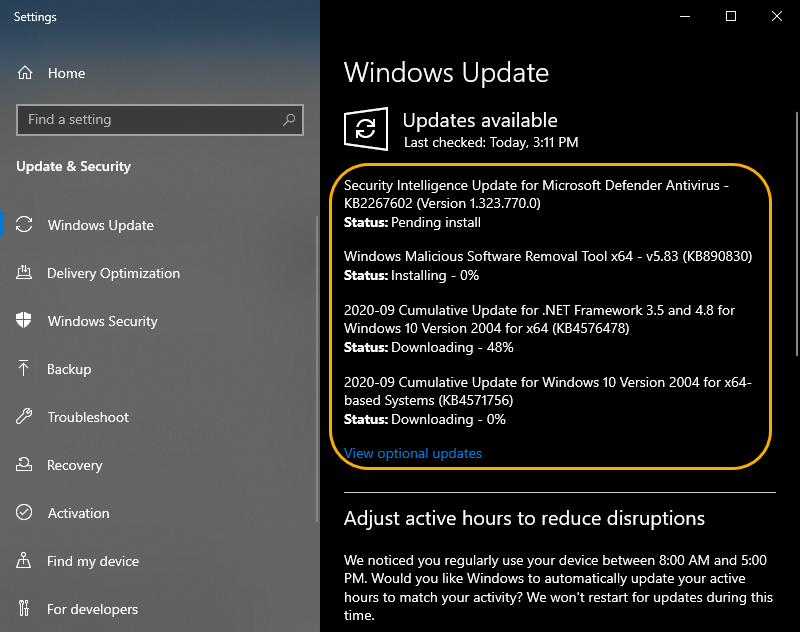
Task: Click the Delivery Optimization icon
Action: point(24,272)
